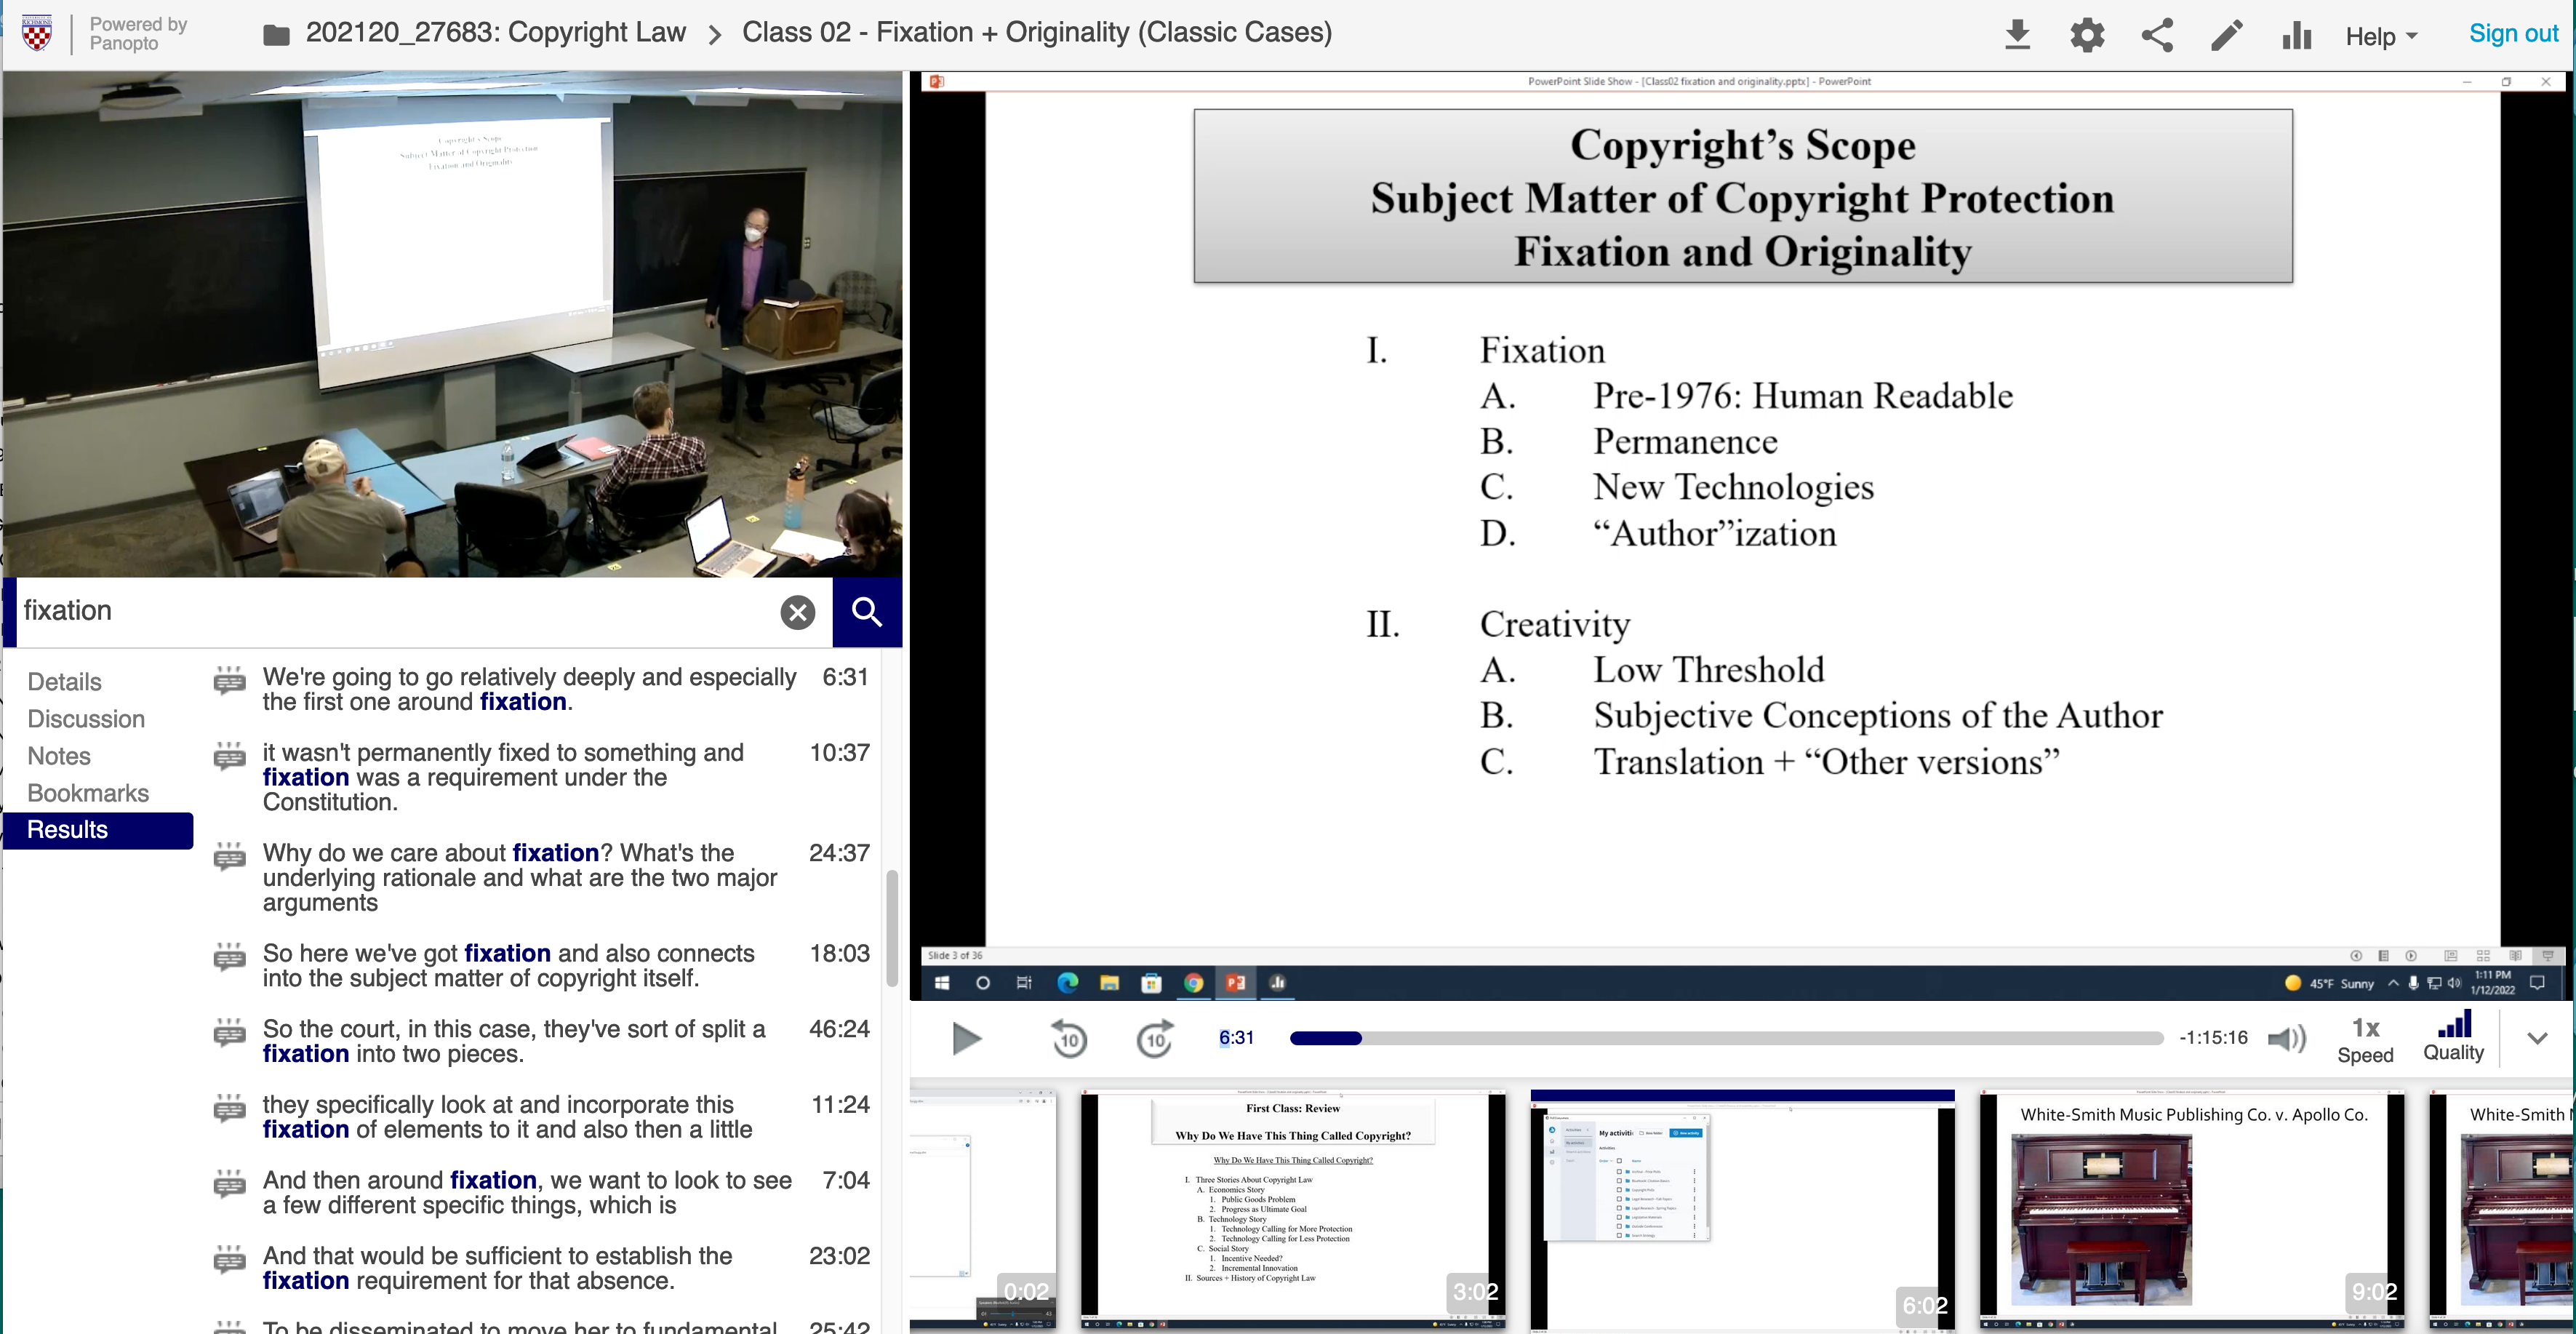This screenshot has height=1334, width=2576.
Task: Click the pencil edit icon
Action: coord(2226,35)
